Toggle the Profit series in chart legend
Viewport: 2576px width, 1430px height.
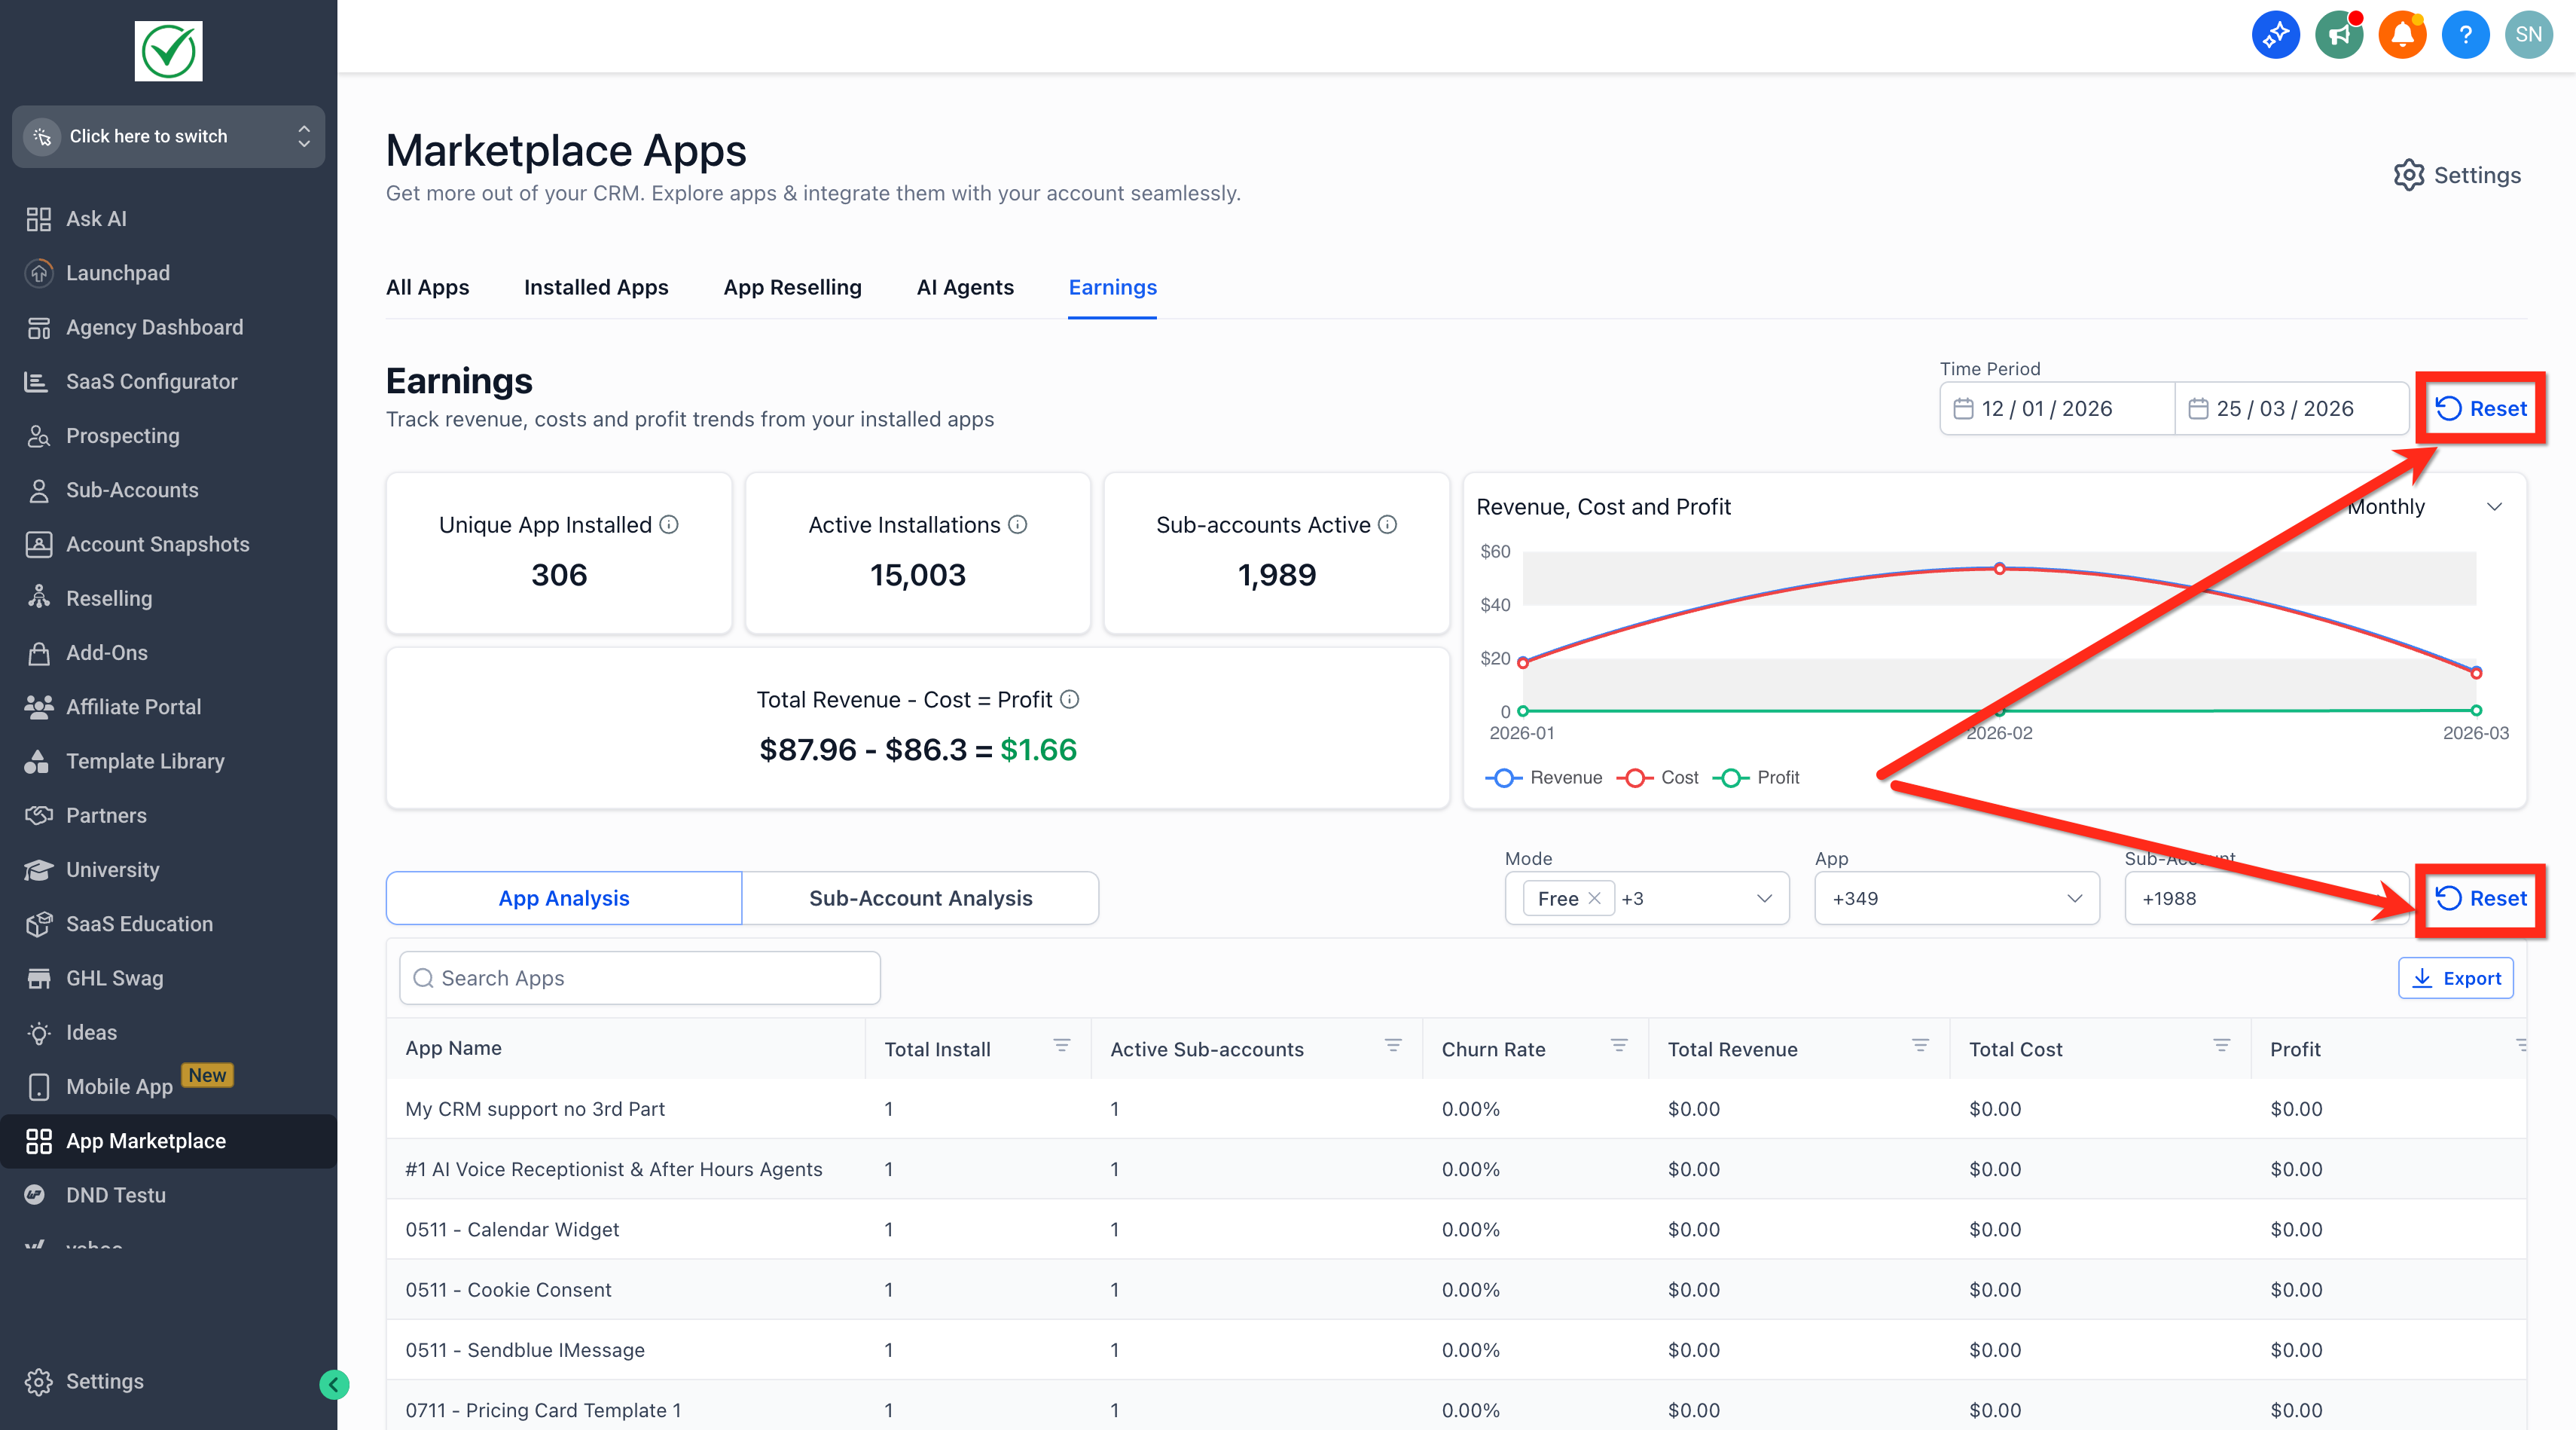point(1756,777)
